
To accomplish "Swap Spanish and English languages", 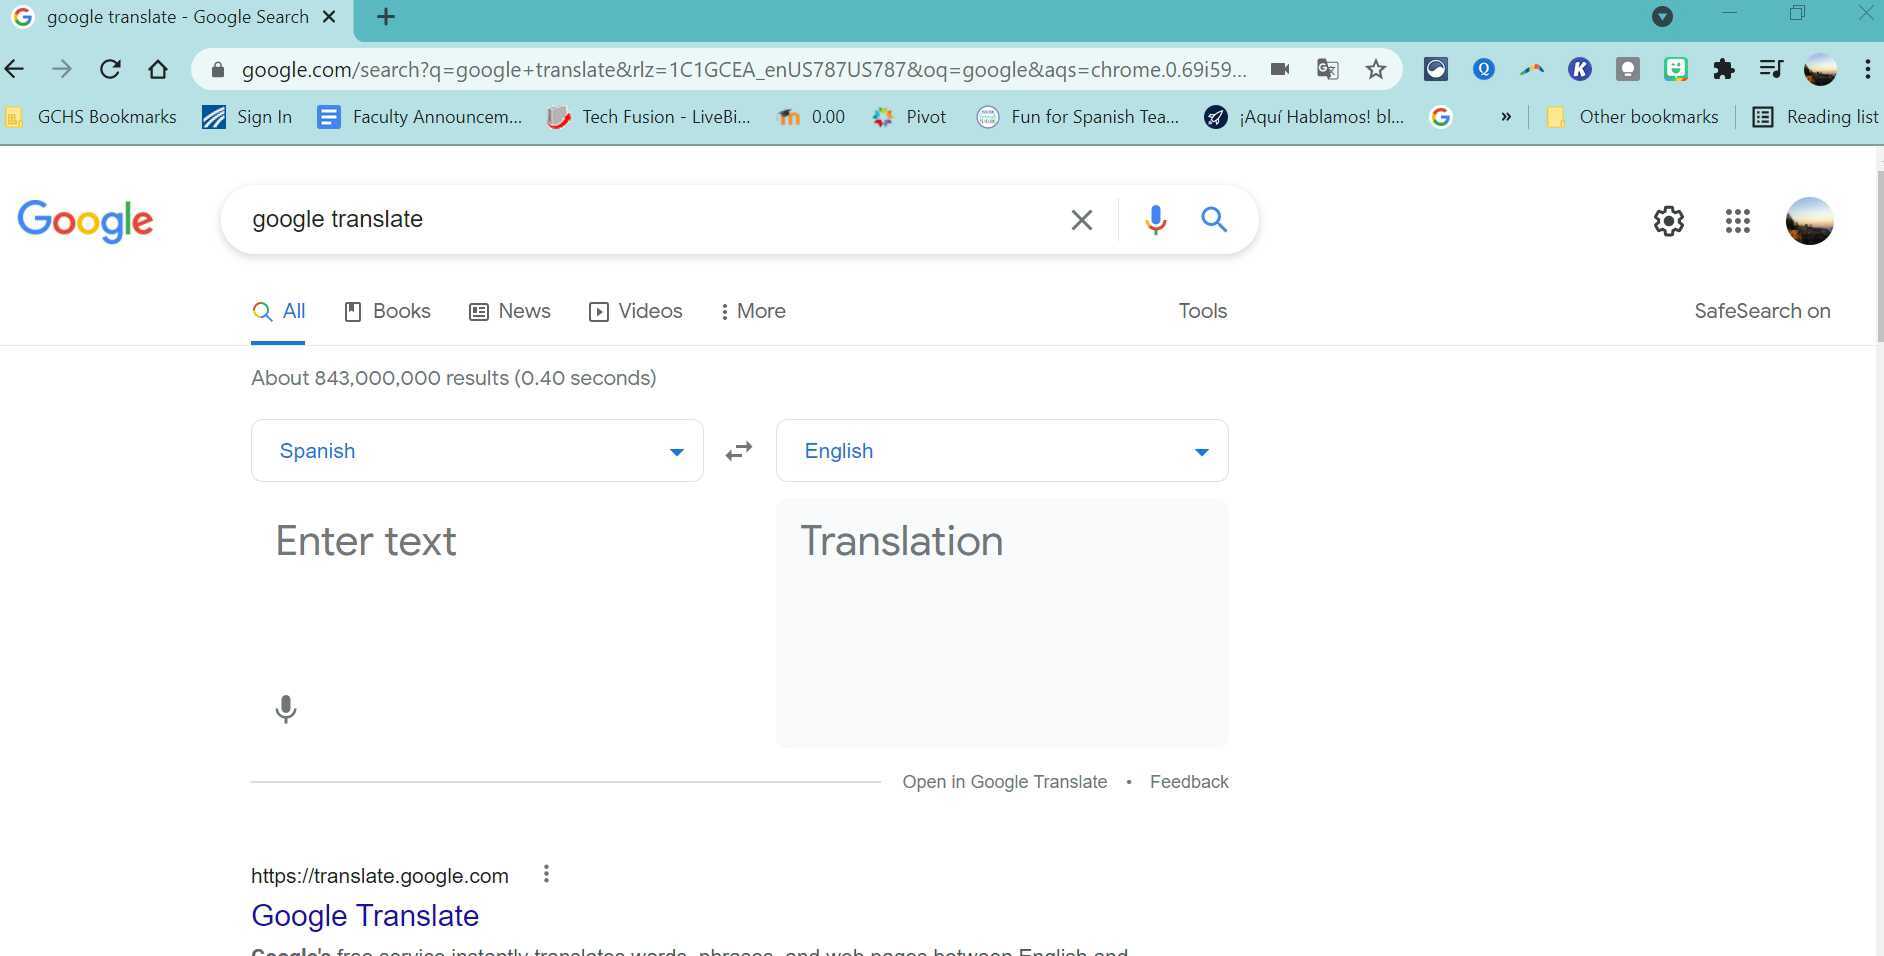I will pyautogui.click(x=739, y=451).
